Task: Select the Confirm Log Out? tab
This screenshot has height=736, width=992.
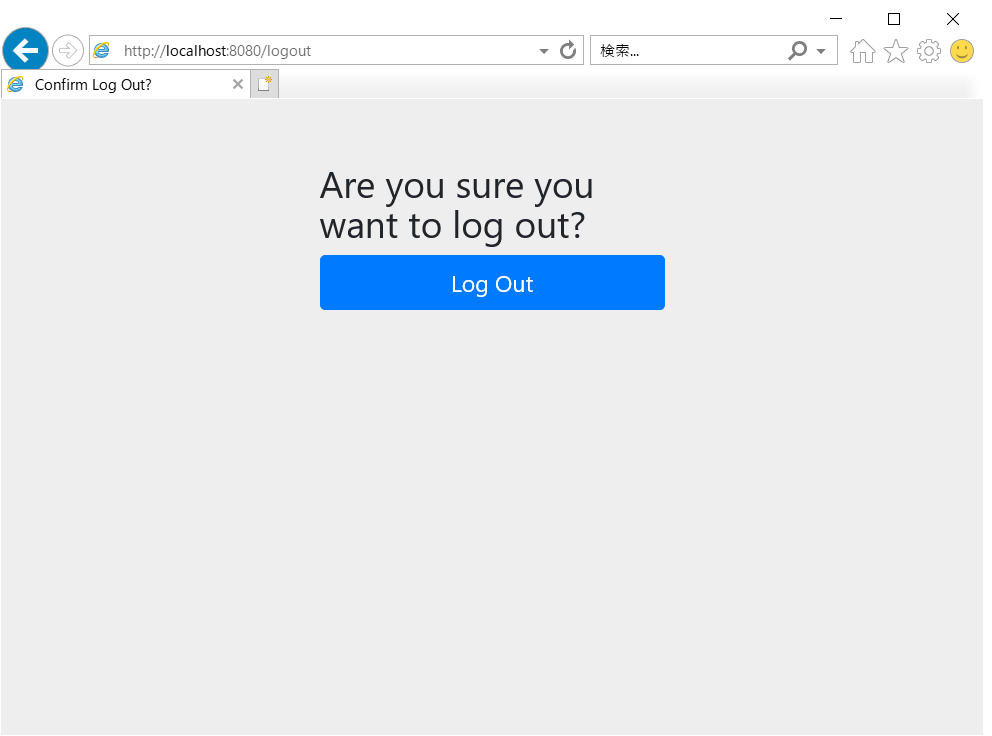Action: 125,84
